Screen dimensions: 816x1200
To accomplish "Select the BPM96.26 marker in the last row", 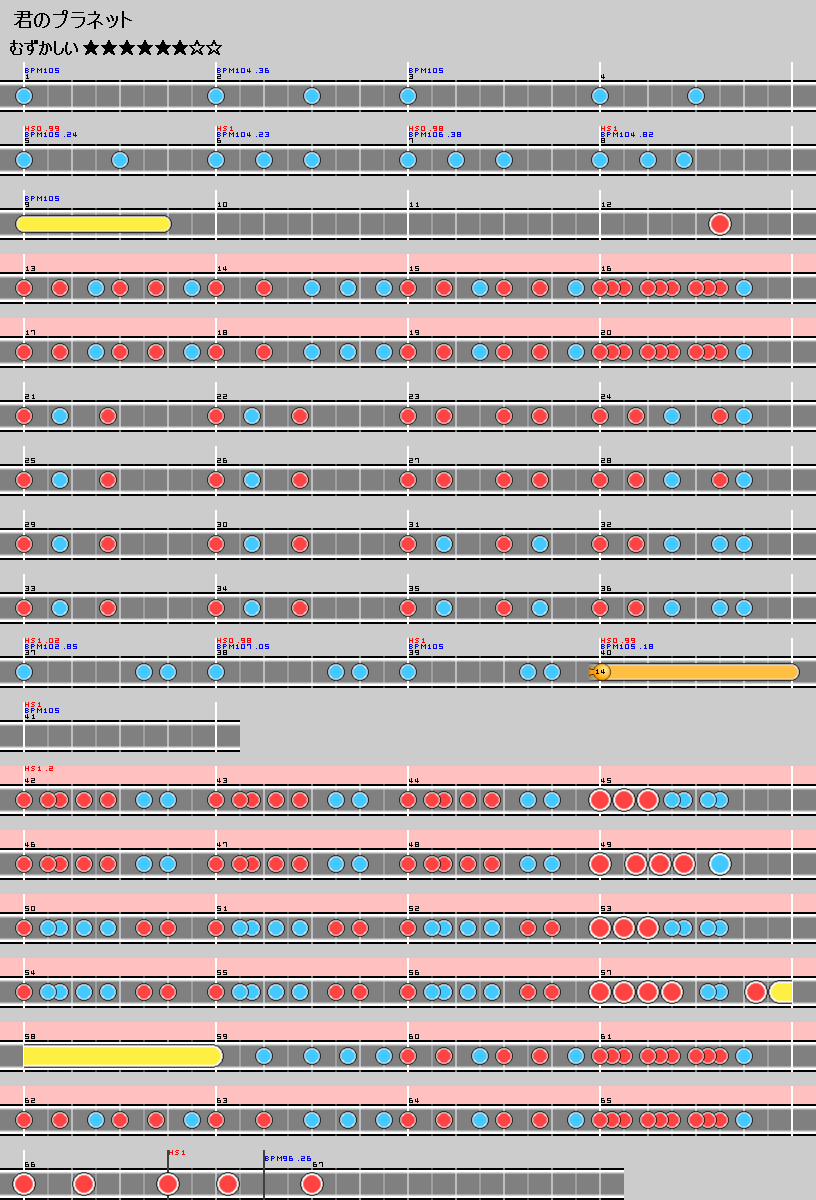I will pyautogui.click(x=288, y=1158).
